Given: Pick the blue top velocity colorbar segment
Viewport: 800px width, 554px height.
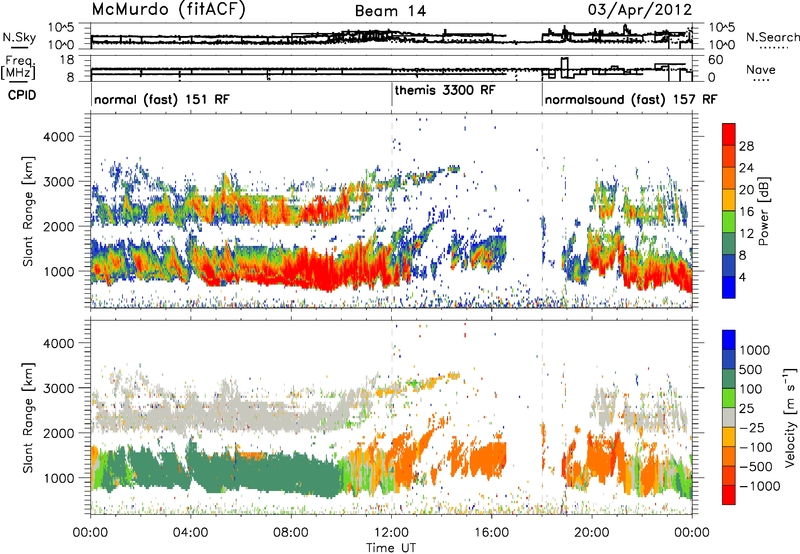Looking at the screenshot, I should (x=729, y=340).
